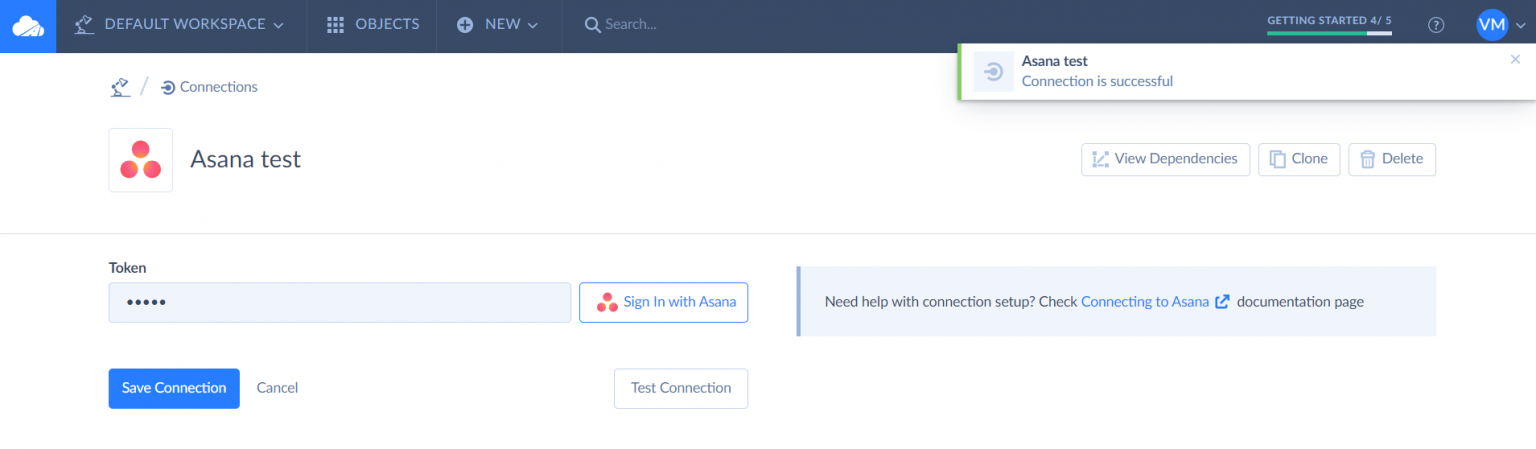Click inside the Token input field

pyautogui.click(x=339, y=302)
